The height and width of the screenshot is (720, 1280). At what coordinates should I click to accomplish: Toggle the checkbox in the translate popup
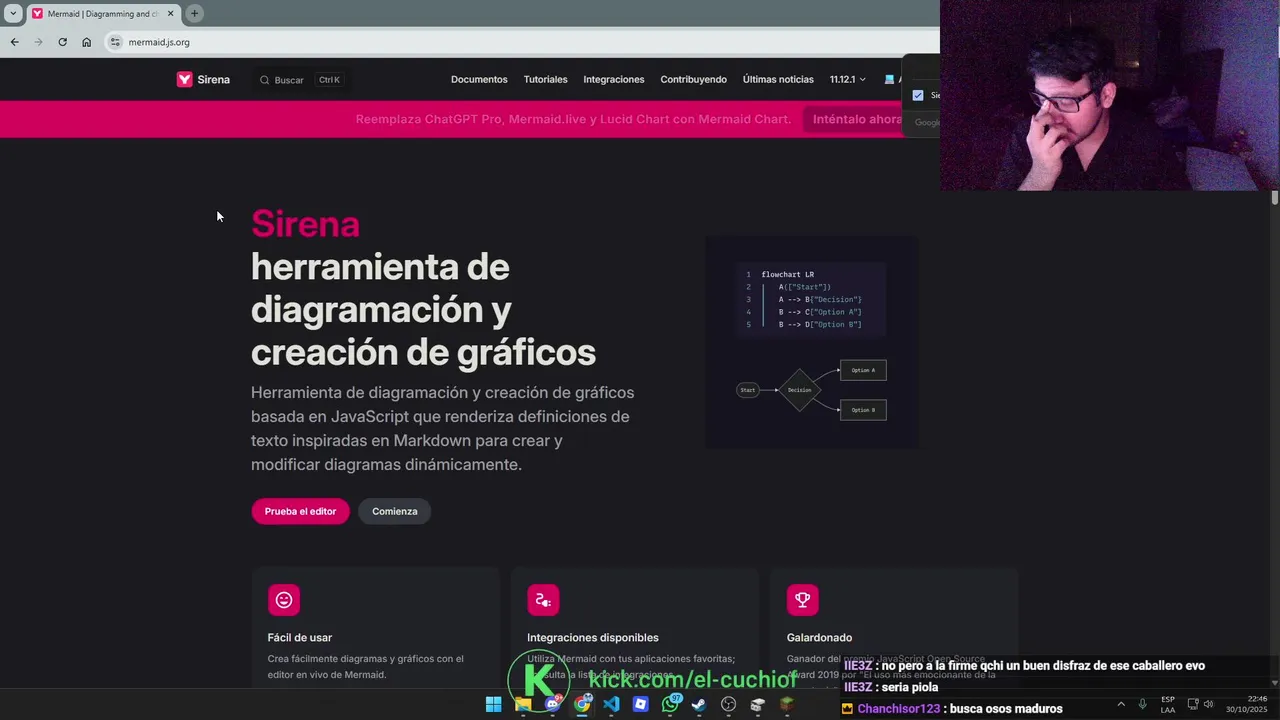918,96
